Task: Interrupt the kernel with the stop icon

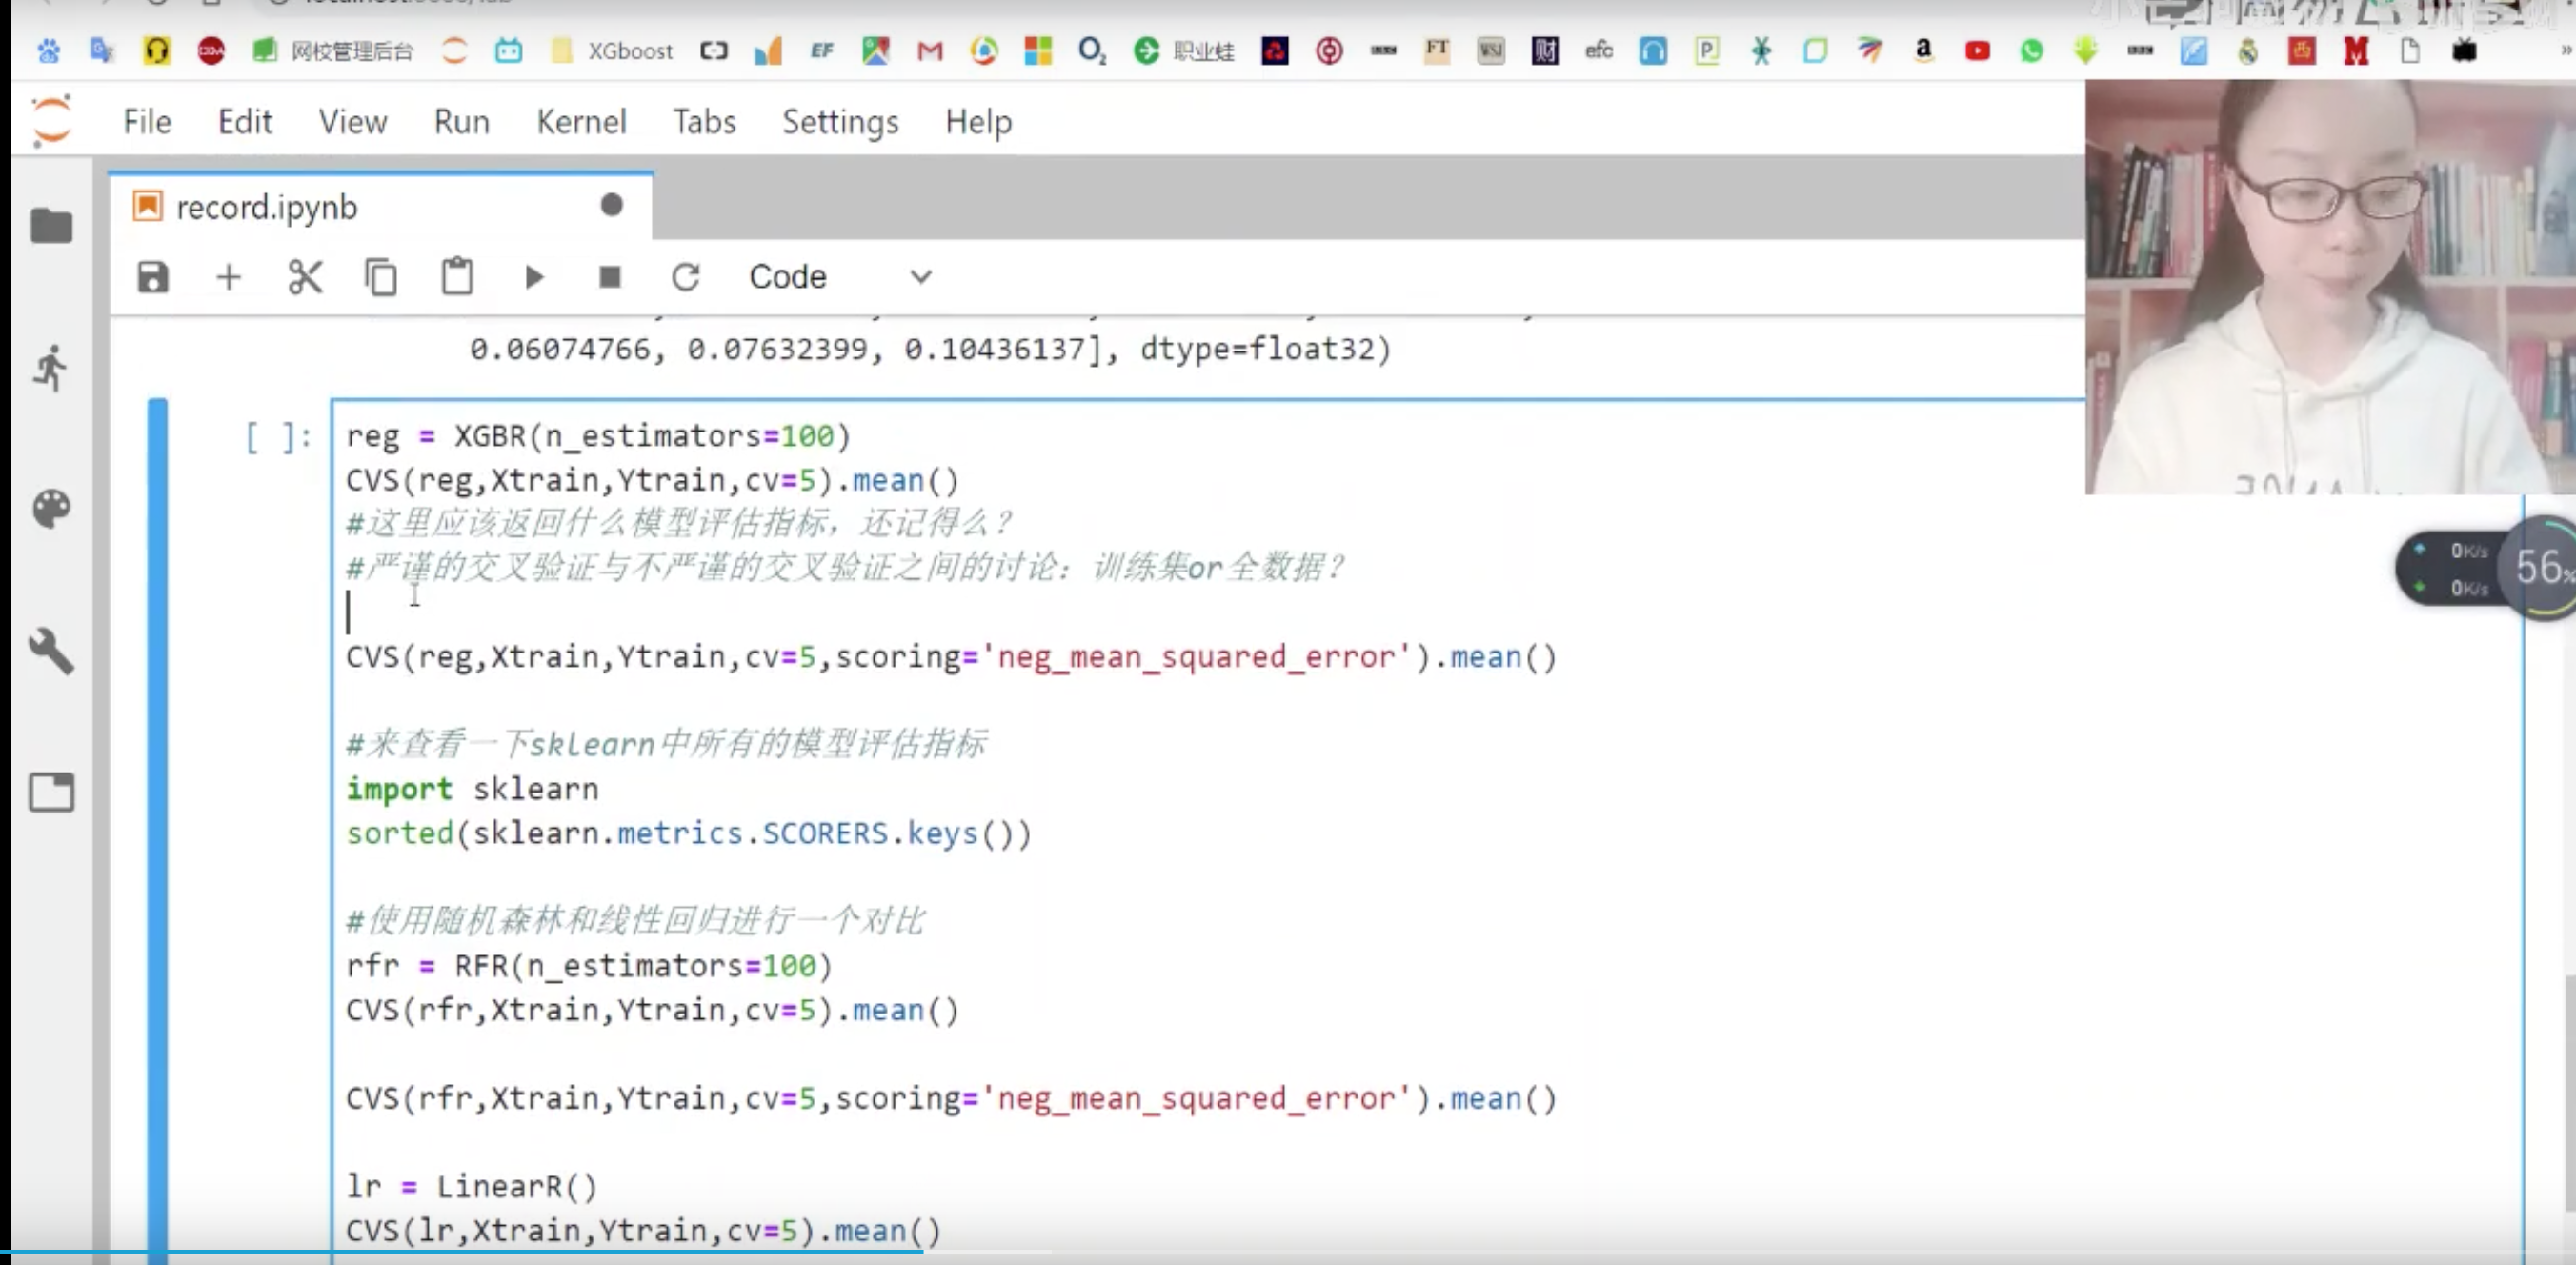Action: tap(610, 277)
